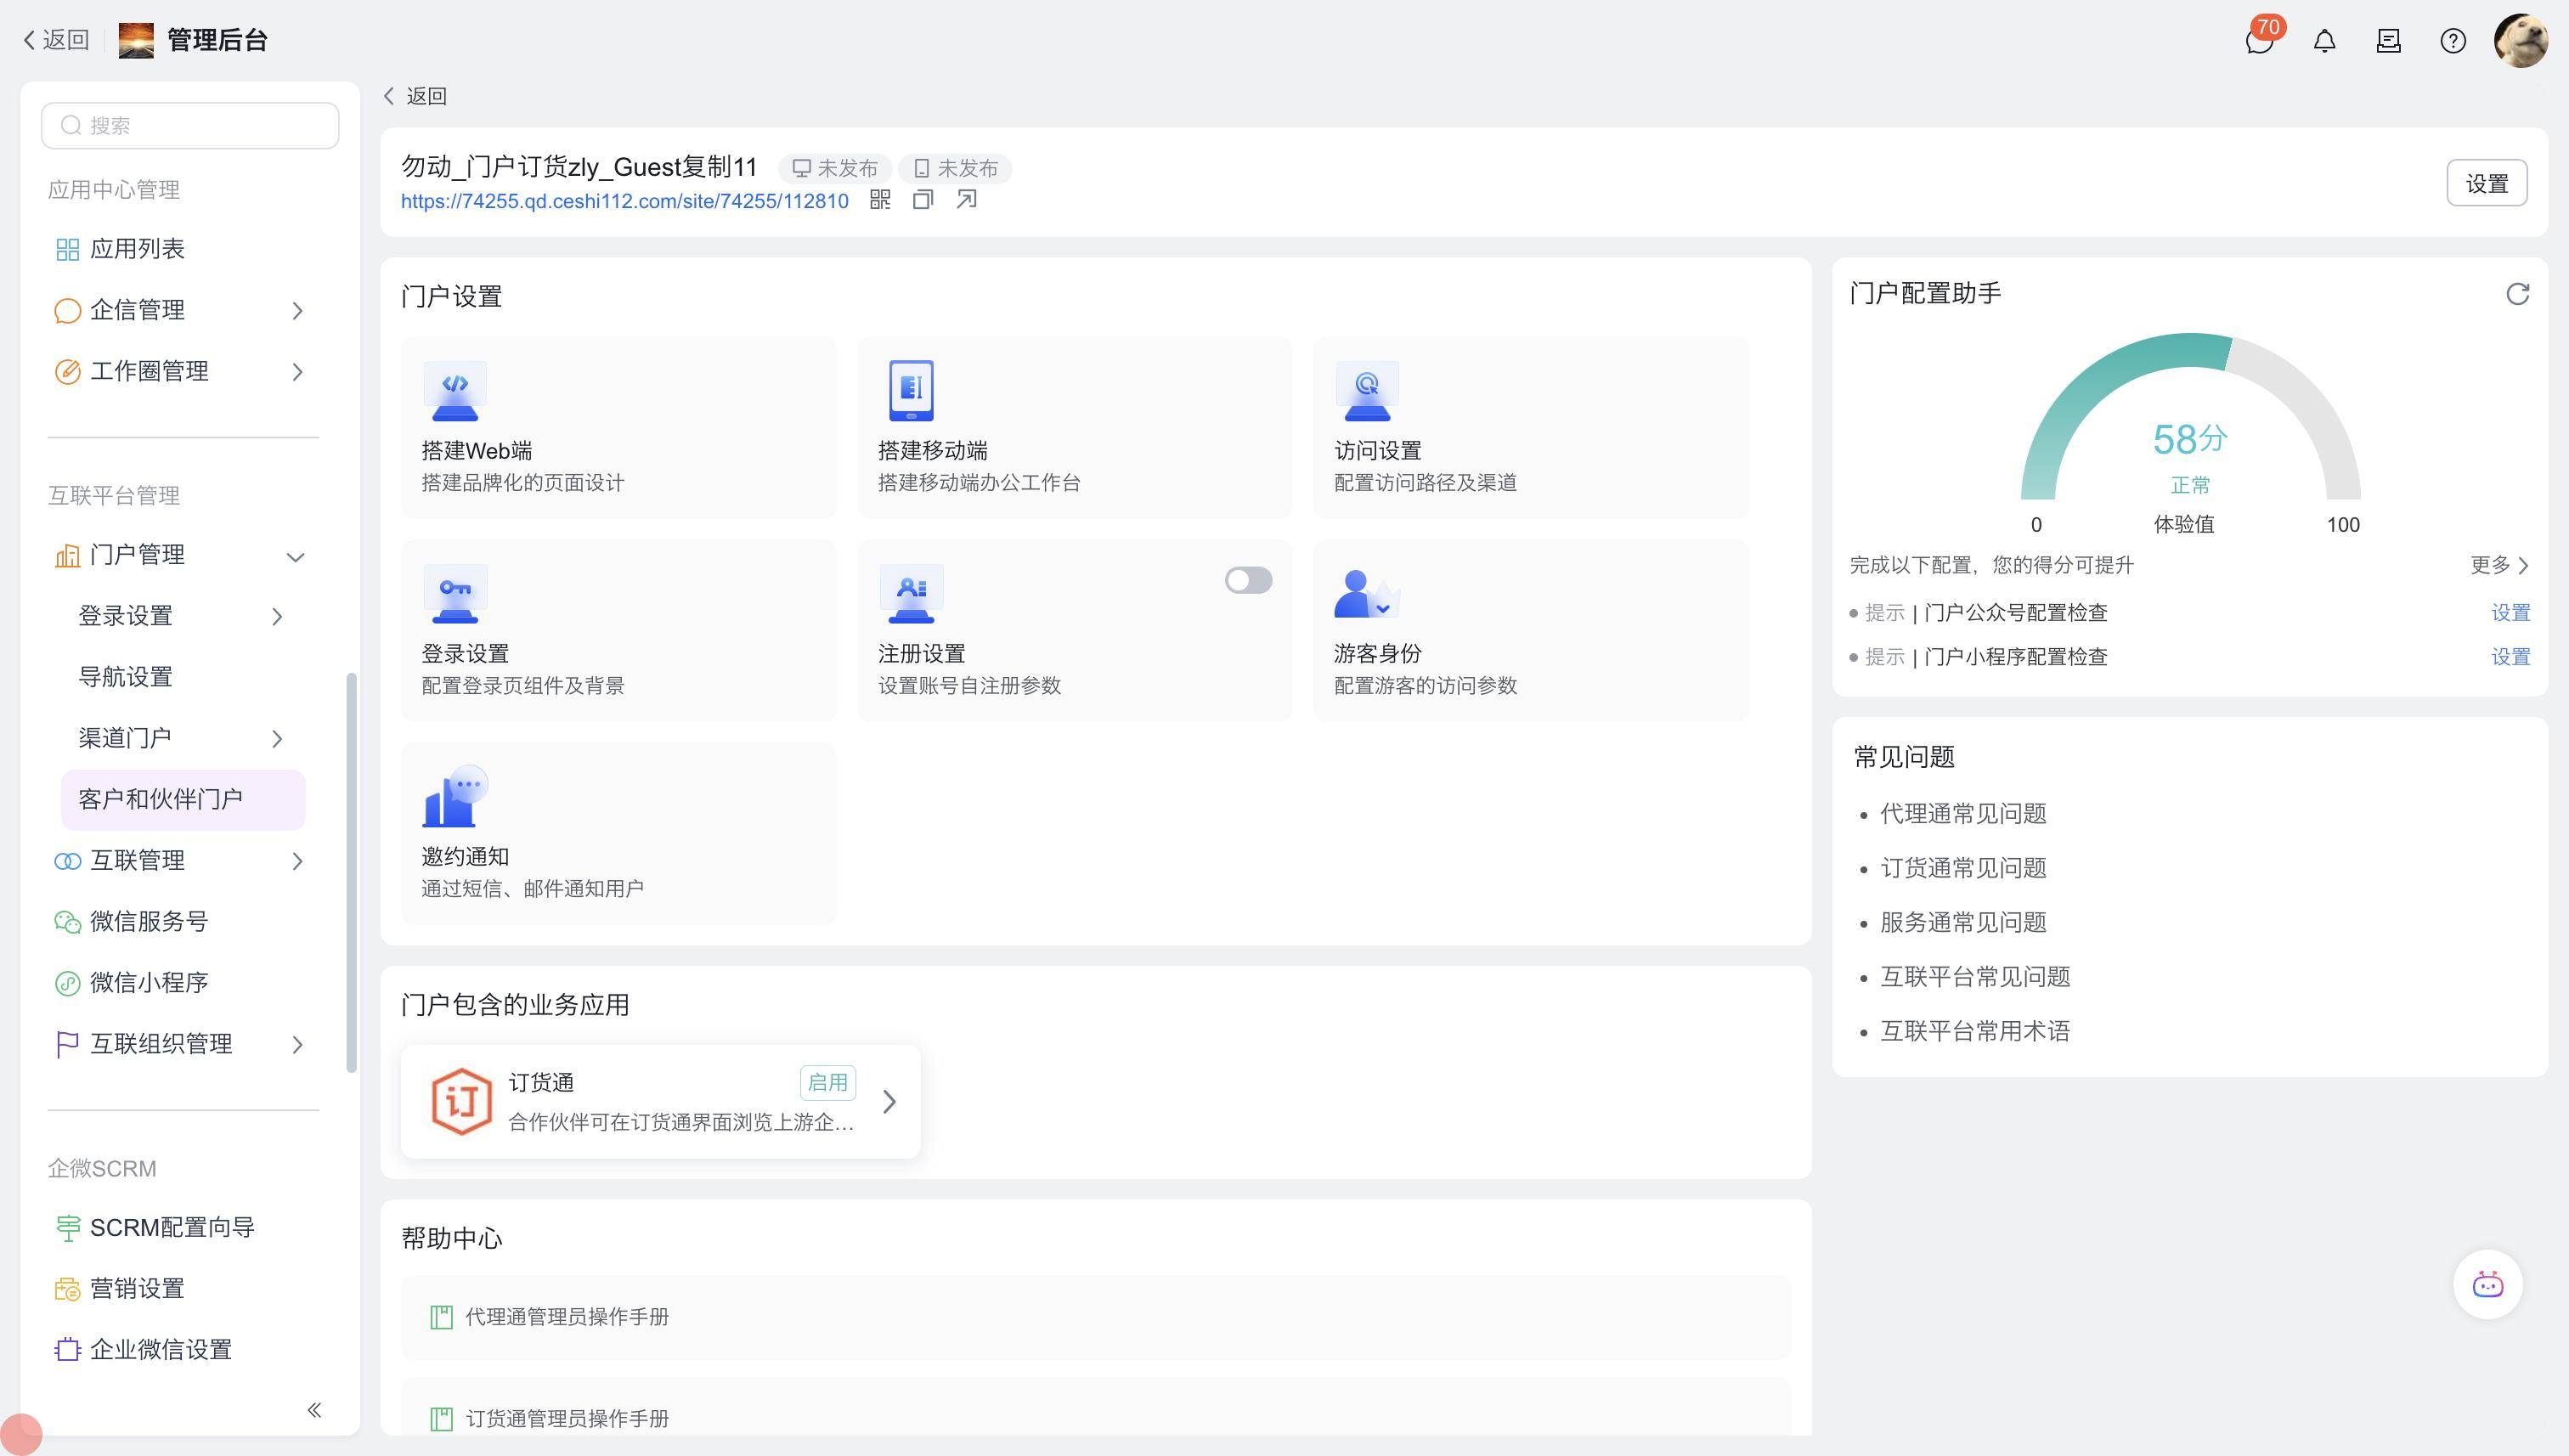The width and height of the screenshot is (2569, 1456).
Task: Open the 74255.qd.ceshi112.com portal link
Action: 624,201
